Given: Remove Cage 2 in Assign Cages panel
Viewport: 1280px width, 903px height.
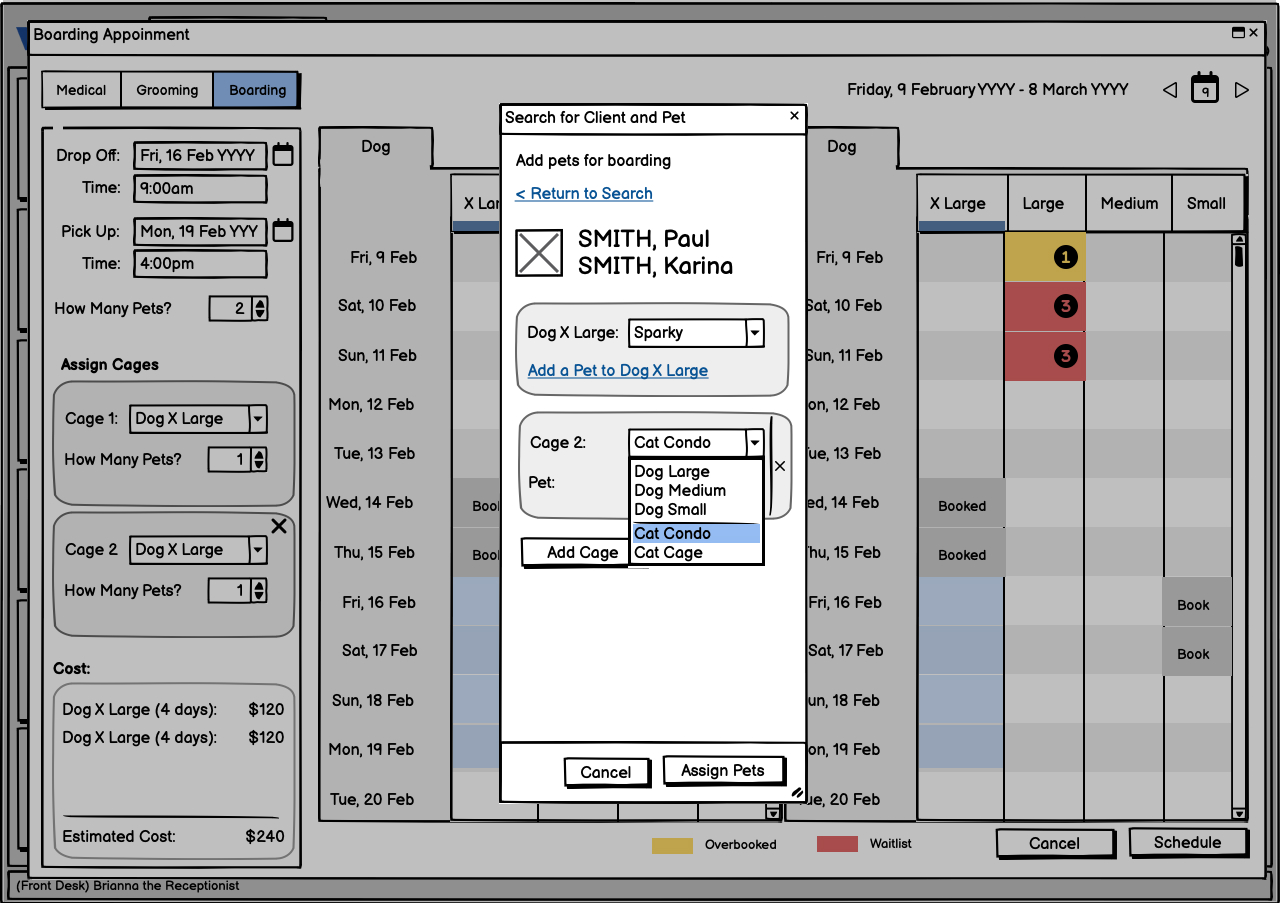Looking at the screenshot, I should click(279, 527).
